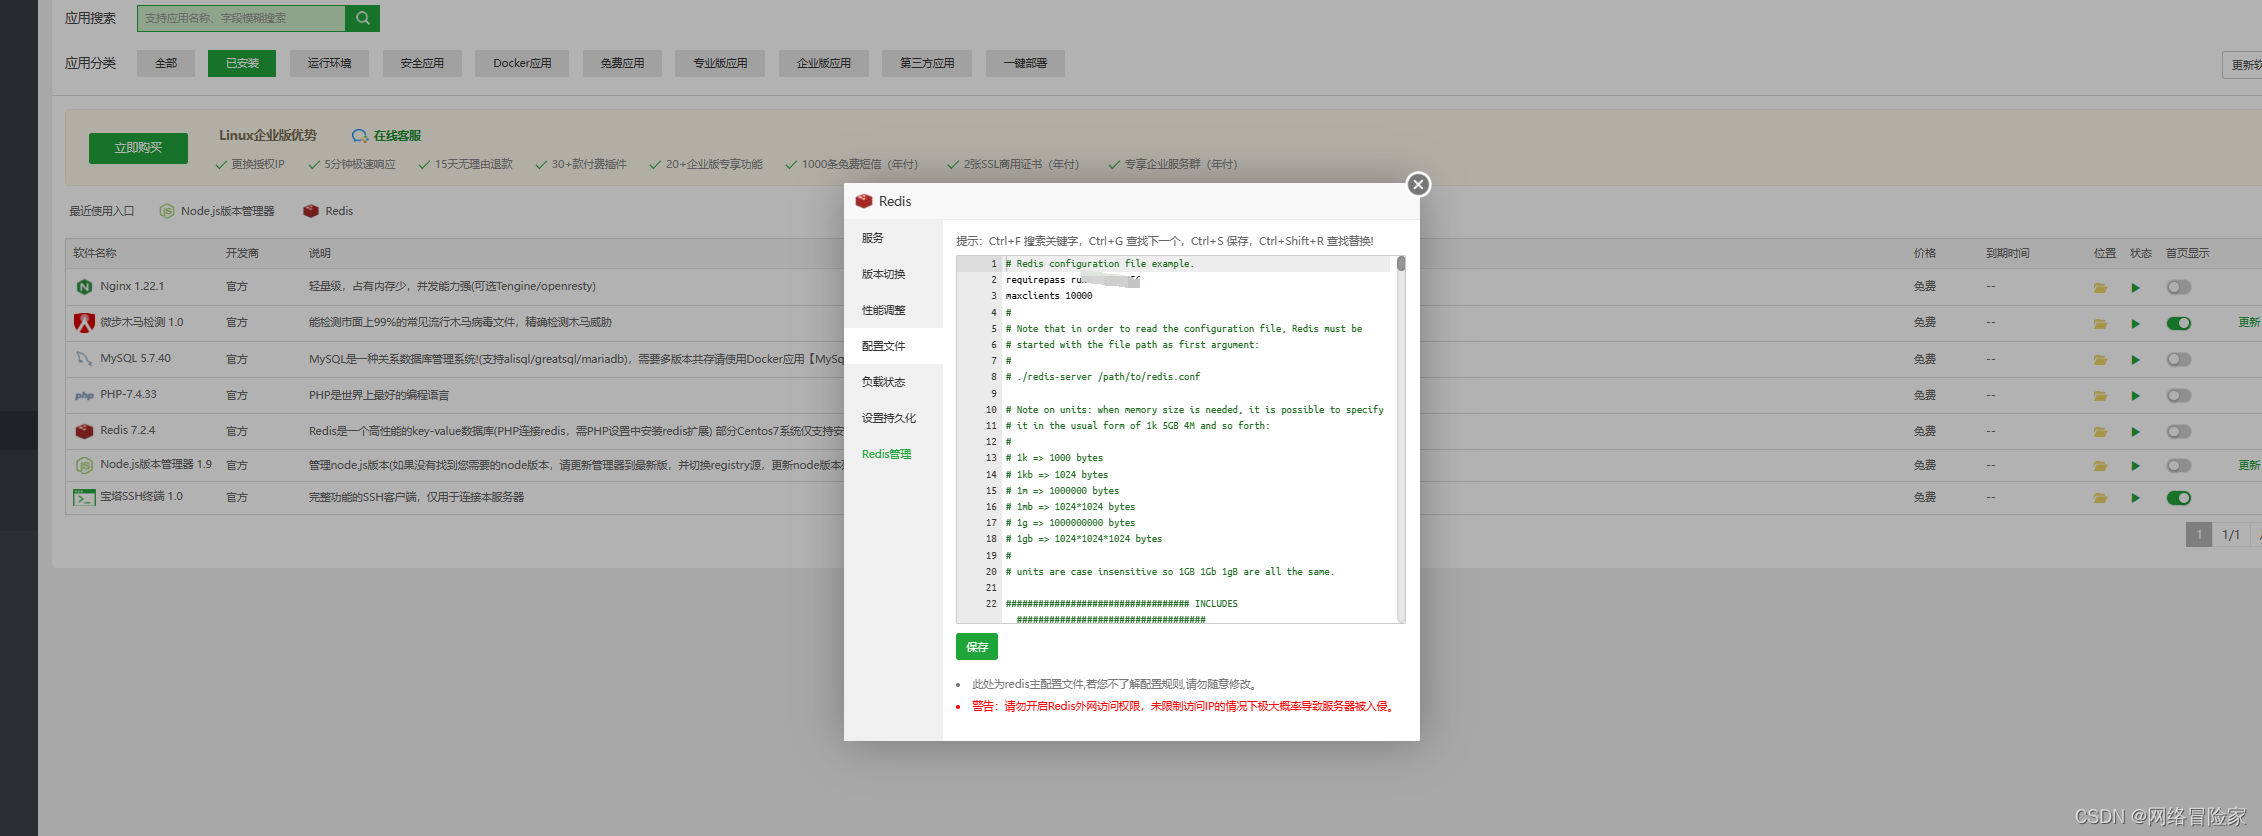This screenshot has height=836, width=2262.
Task: Click the php logo icon in list
Action: tap(84, 395)
